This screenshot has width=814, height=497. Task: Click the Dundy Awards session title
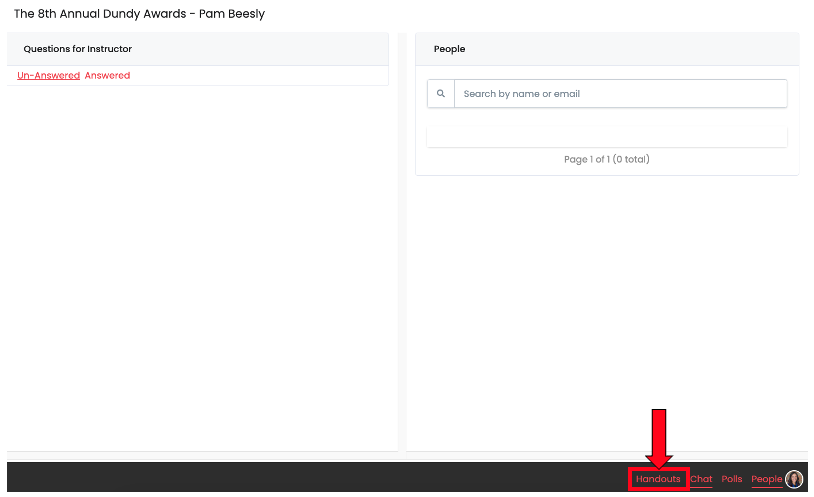139,14
